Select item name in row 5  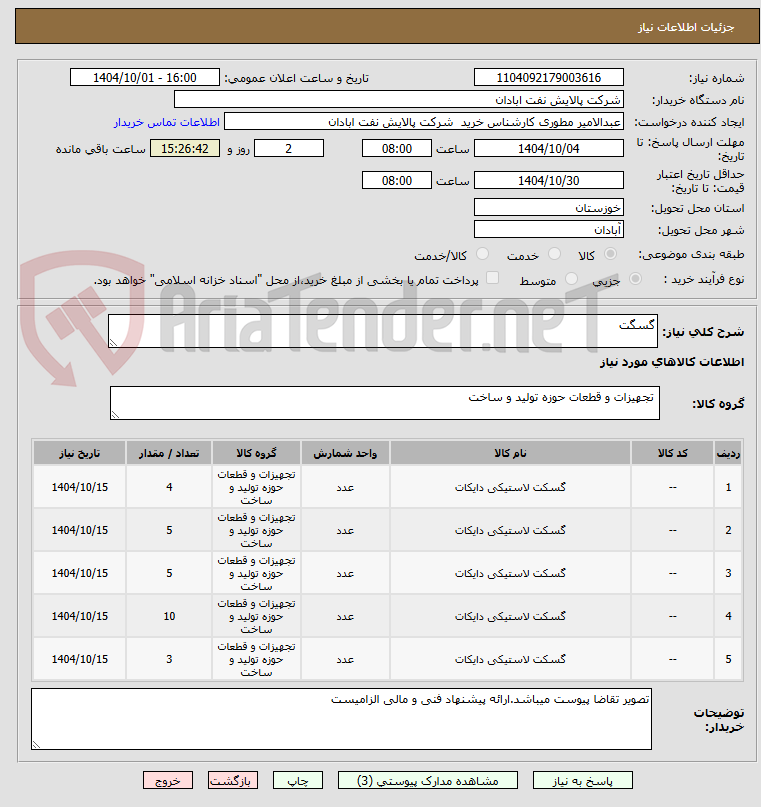510,659
